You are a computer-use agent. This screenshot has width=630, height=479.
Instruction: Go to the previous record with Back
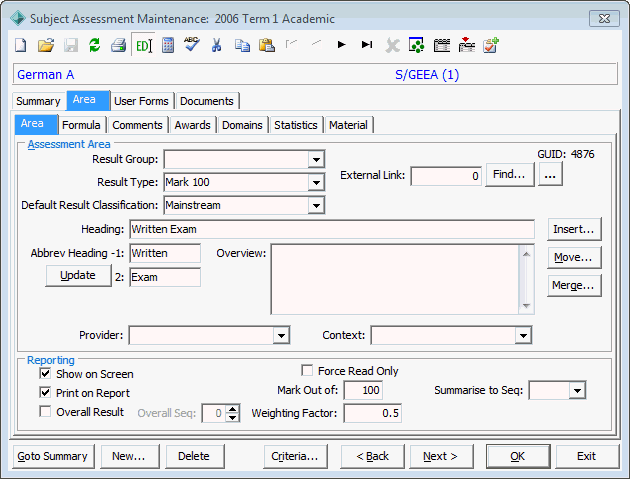(372, 456)
